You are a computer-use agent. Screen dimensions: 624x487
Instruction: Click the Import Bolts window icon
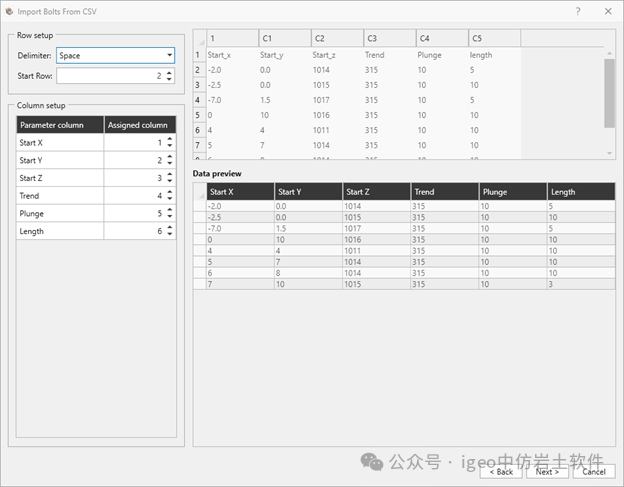coord(9,10)
